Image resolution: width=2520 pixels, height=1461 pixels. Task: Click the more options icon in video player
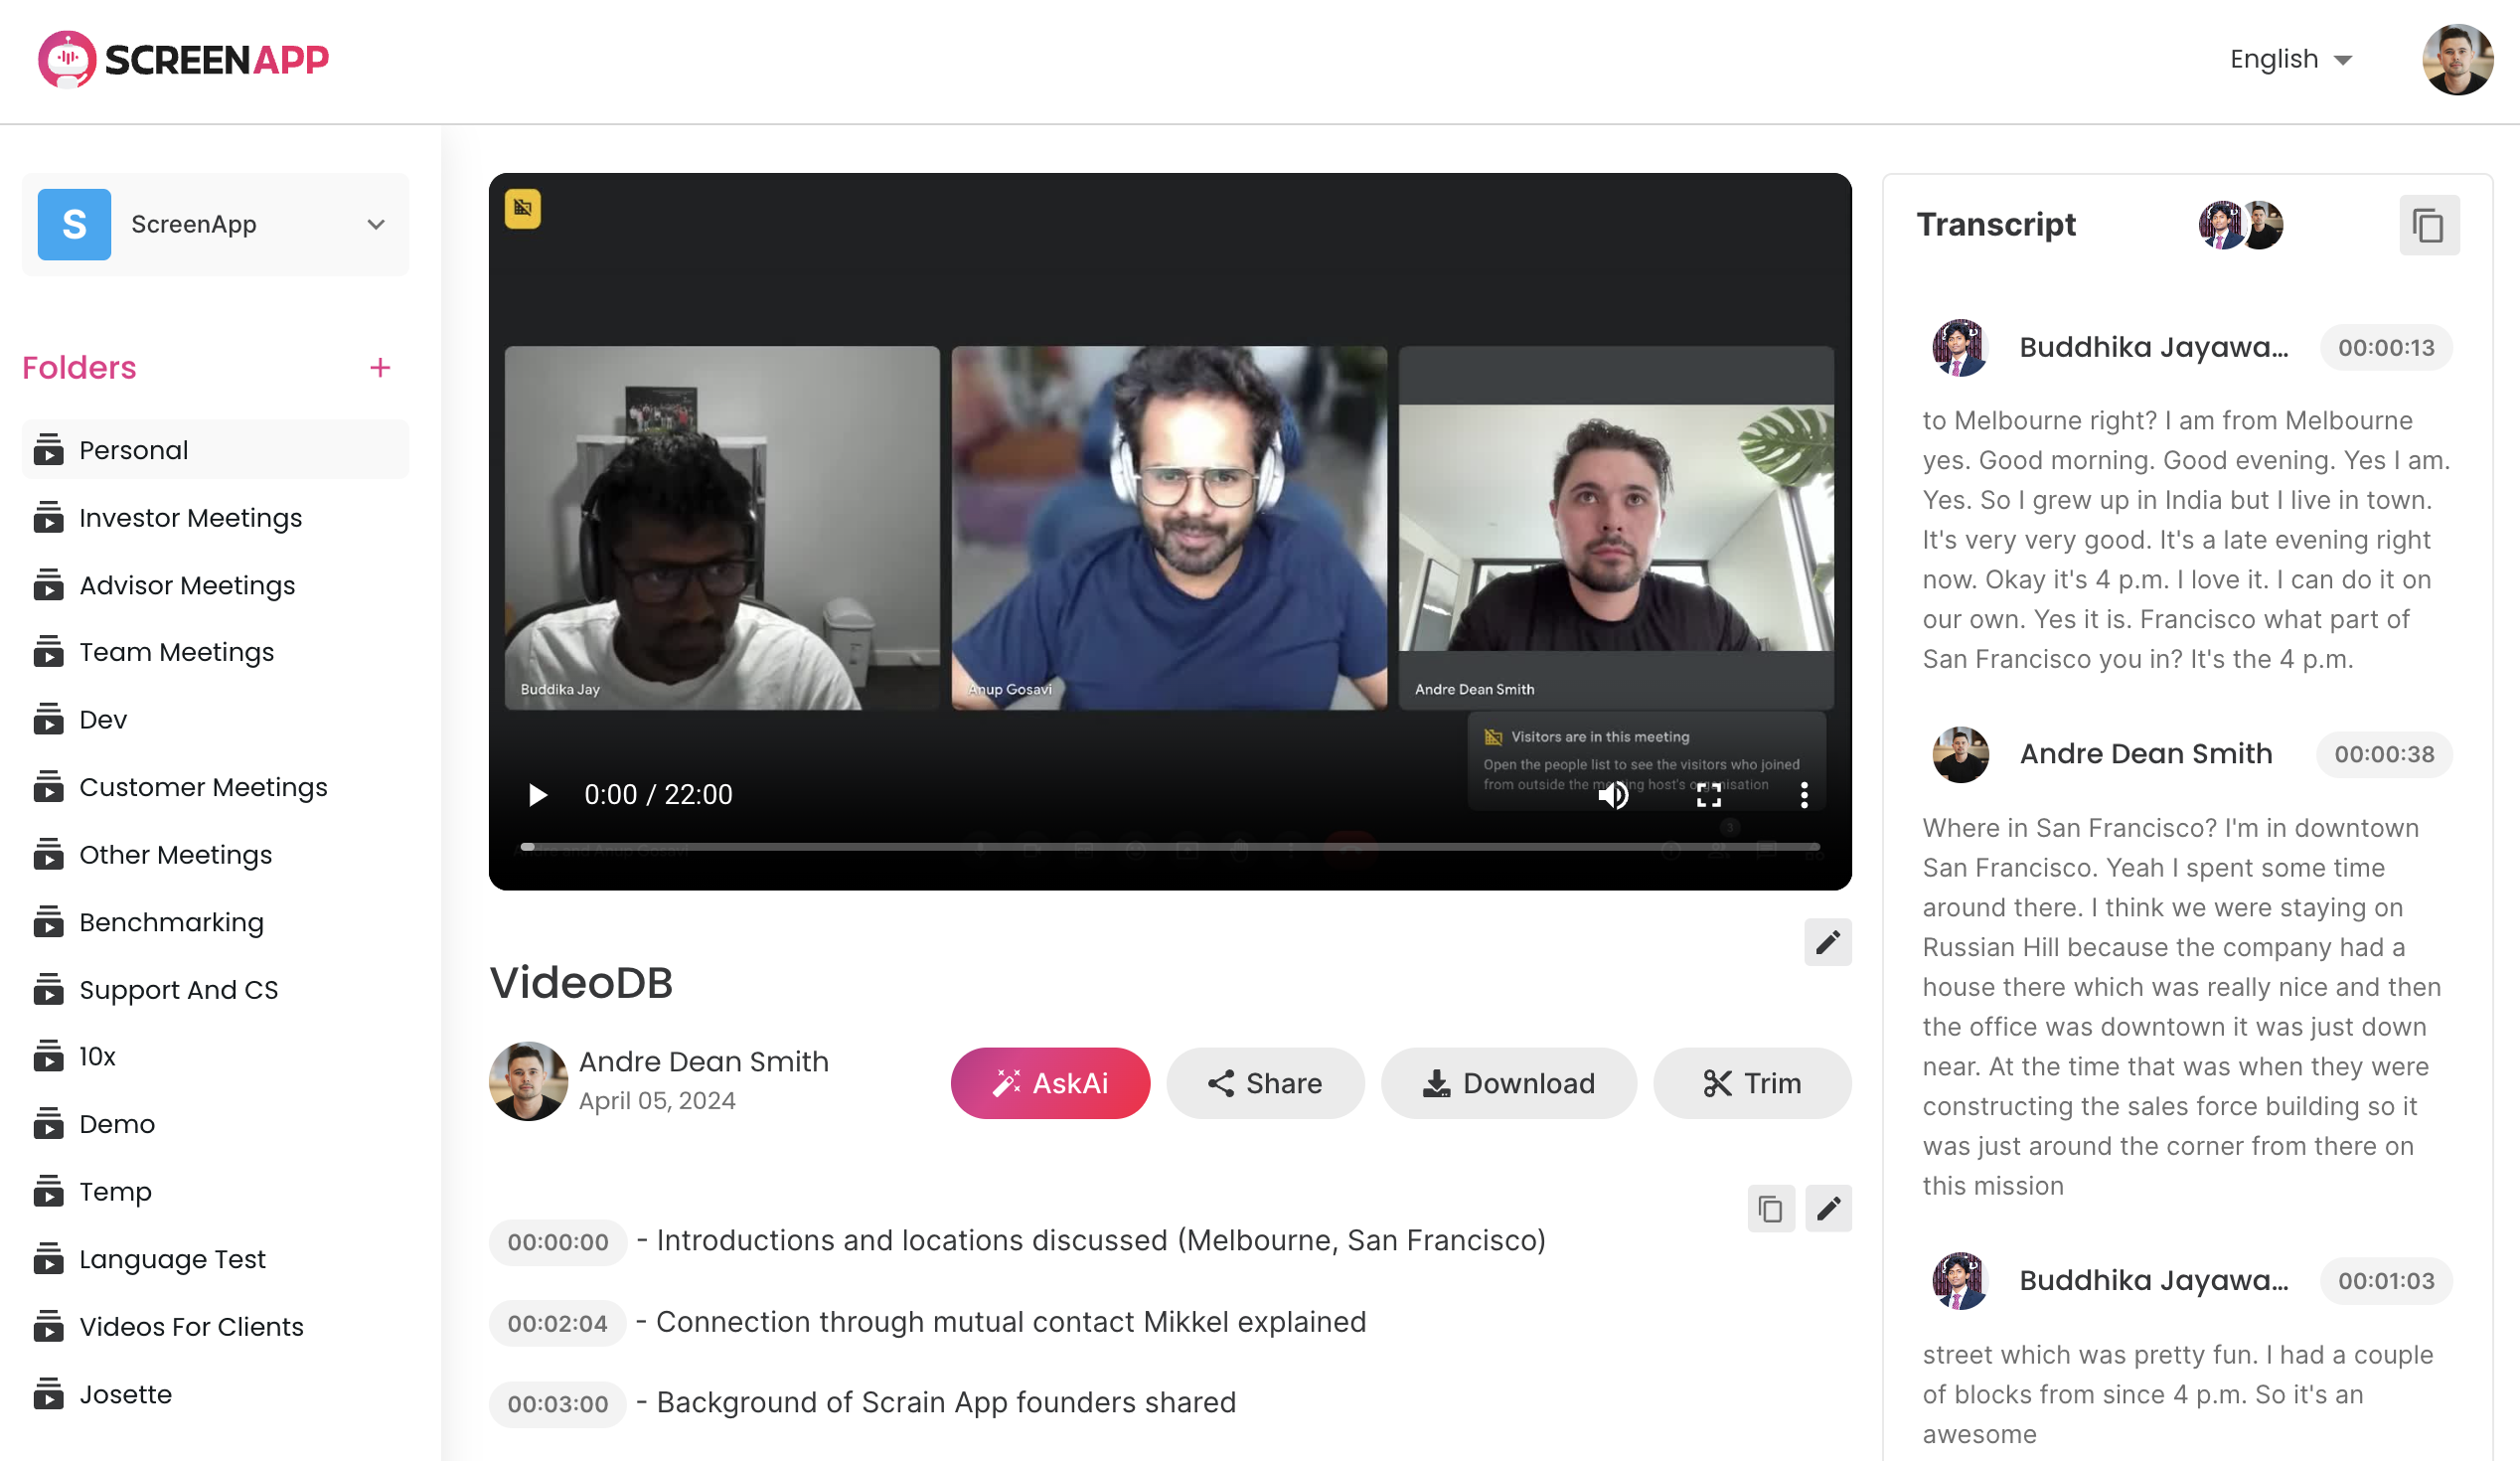click(1803, 793)
